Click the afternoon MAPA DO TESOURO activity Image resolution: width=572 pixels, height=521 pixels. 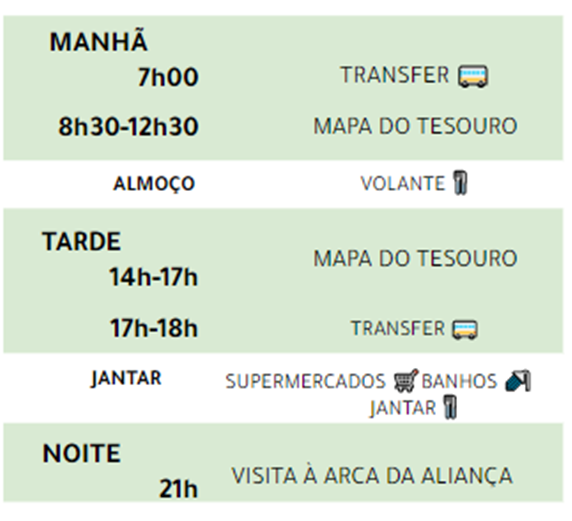[x=416, y=258]
